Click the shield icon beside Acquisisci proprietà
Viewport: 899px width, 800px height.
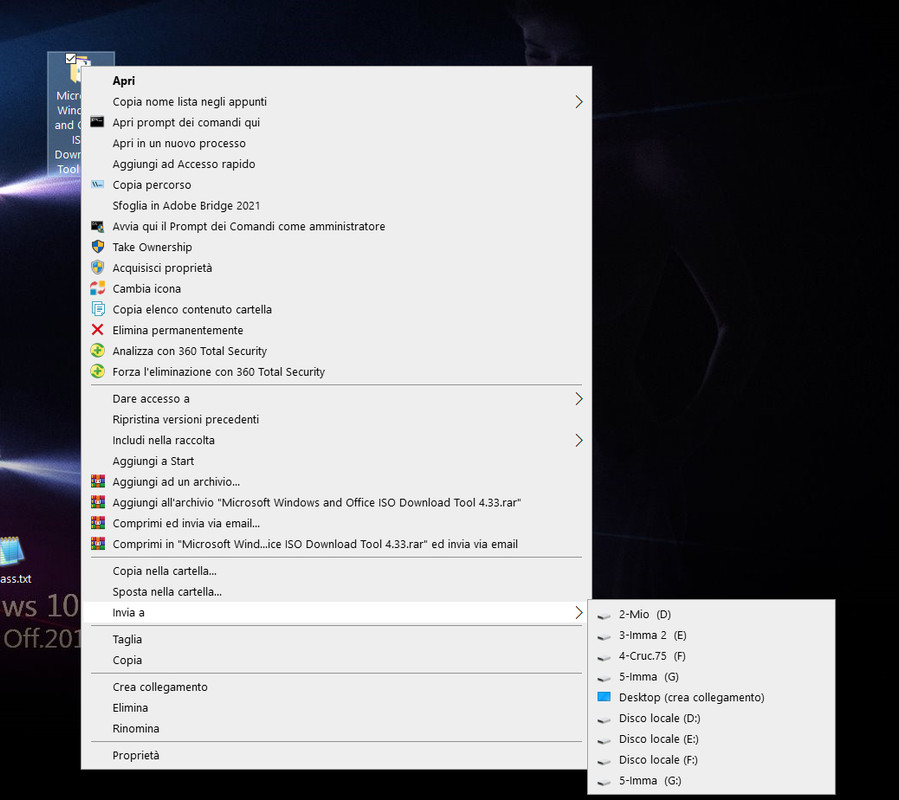click(x=97, y=267)
